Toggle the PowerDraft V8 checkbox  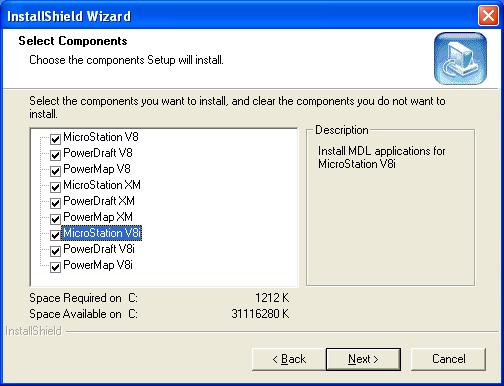pos(55,155)
